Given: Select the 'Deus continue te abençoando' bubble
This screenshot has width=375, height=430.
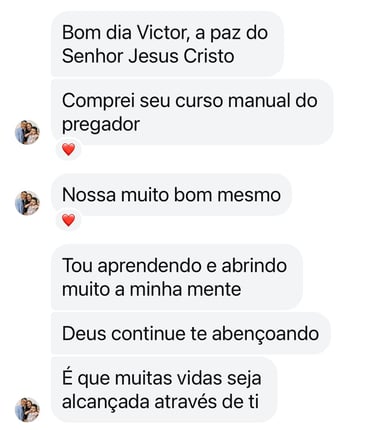Looking at the screenshot, I should click(191, 333).
